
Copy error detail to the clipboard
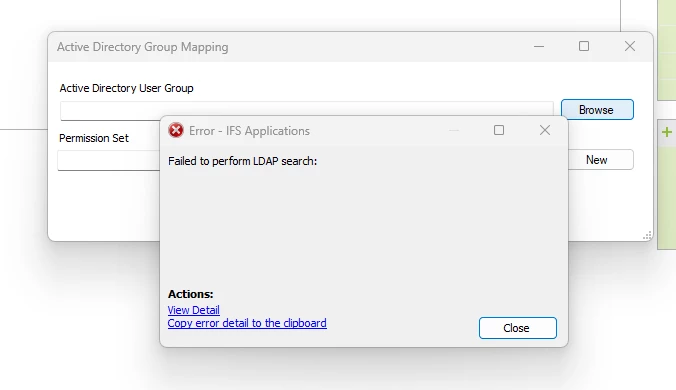pos(247,323)
